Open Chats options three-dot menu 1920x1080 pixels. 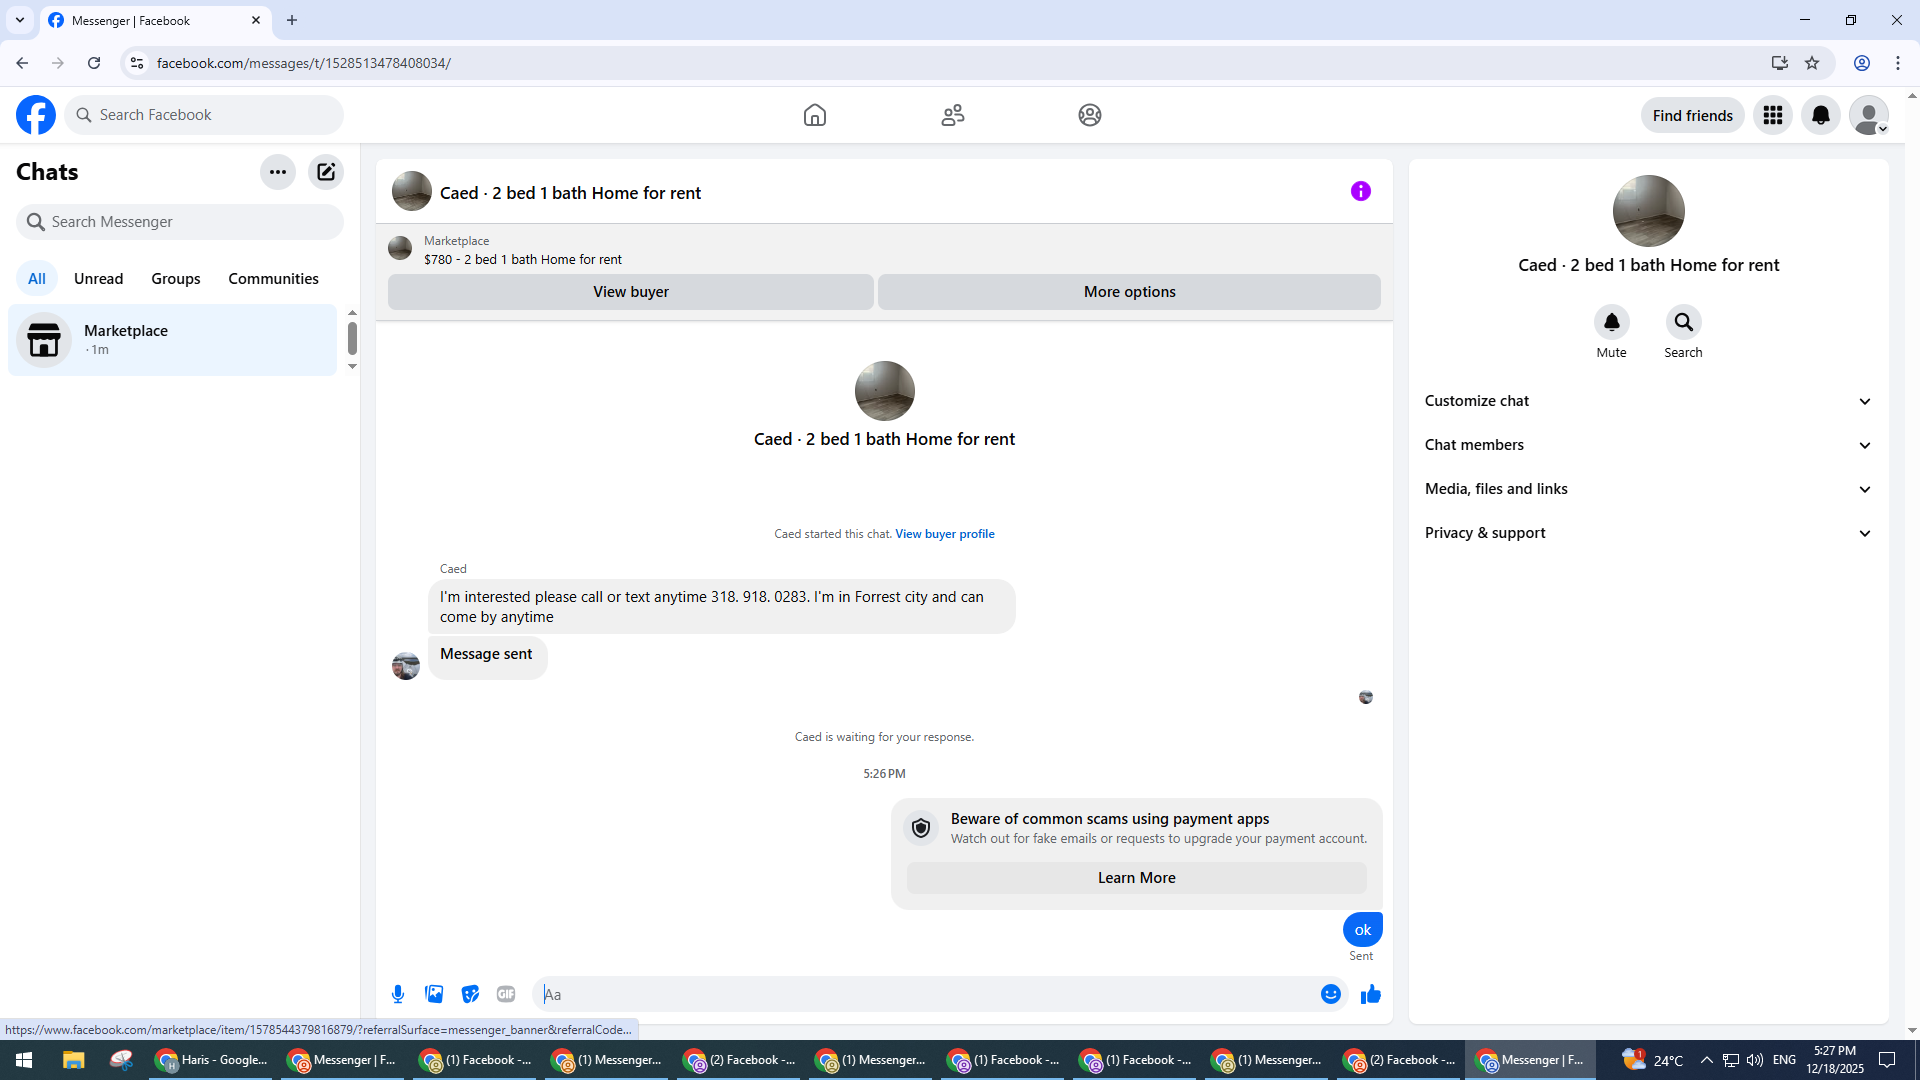pyautogui.click(x=278, y=172)
